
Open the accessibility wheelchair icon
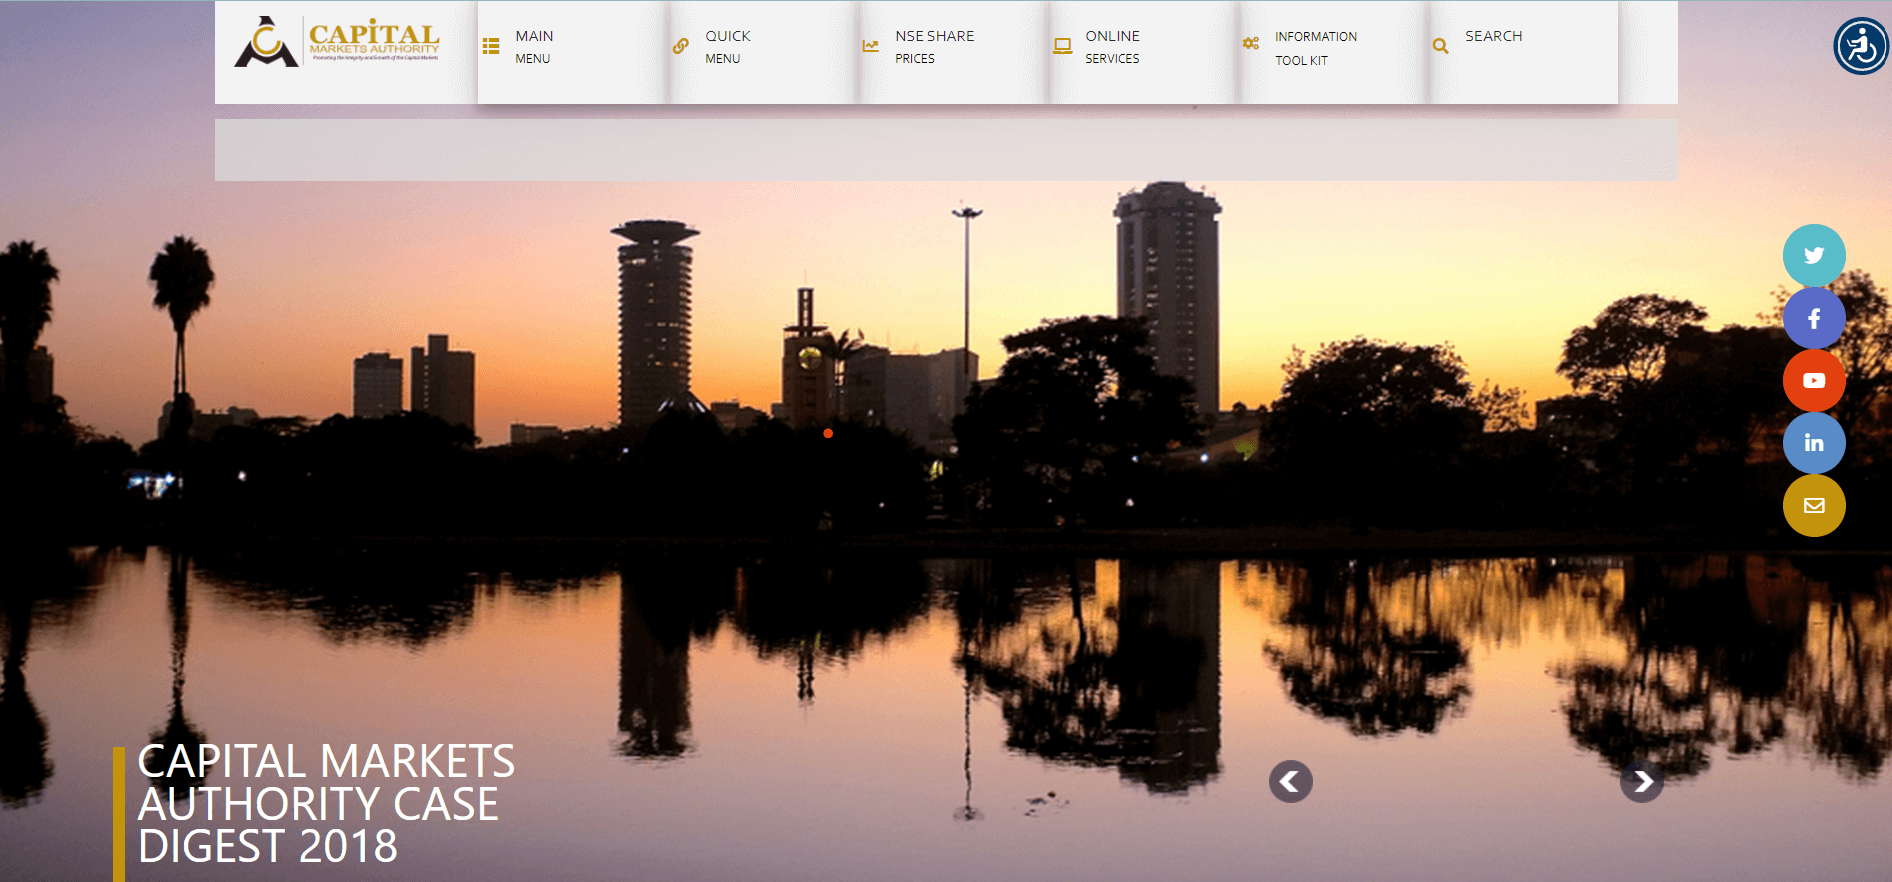coord(1861,46)
